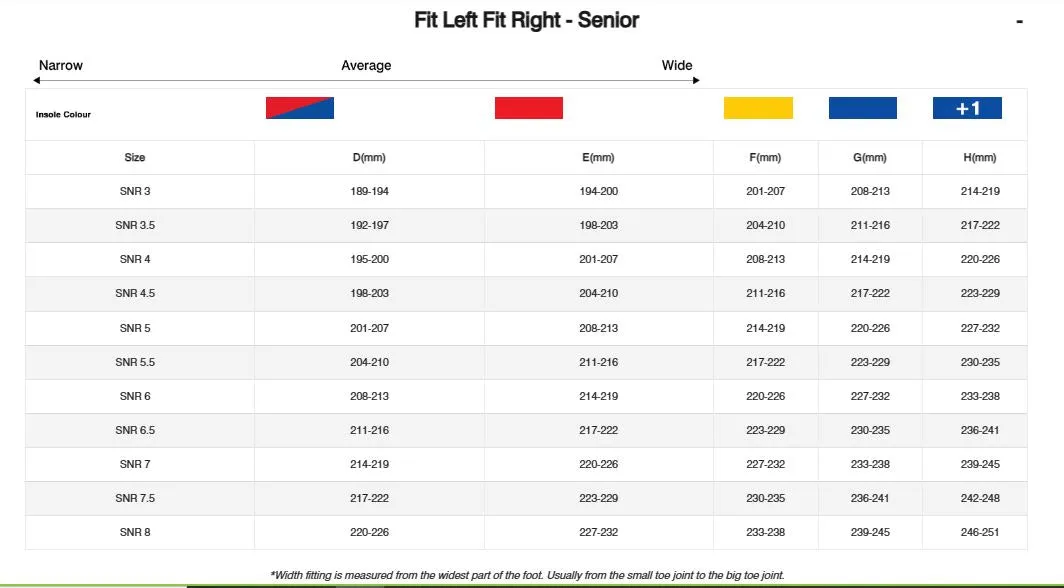Collapse the section using the minus icon
Image resolution: width=1064 pixels, height=588 pixels.
click(1019, 22)
